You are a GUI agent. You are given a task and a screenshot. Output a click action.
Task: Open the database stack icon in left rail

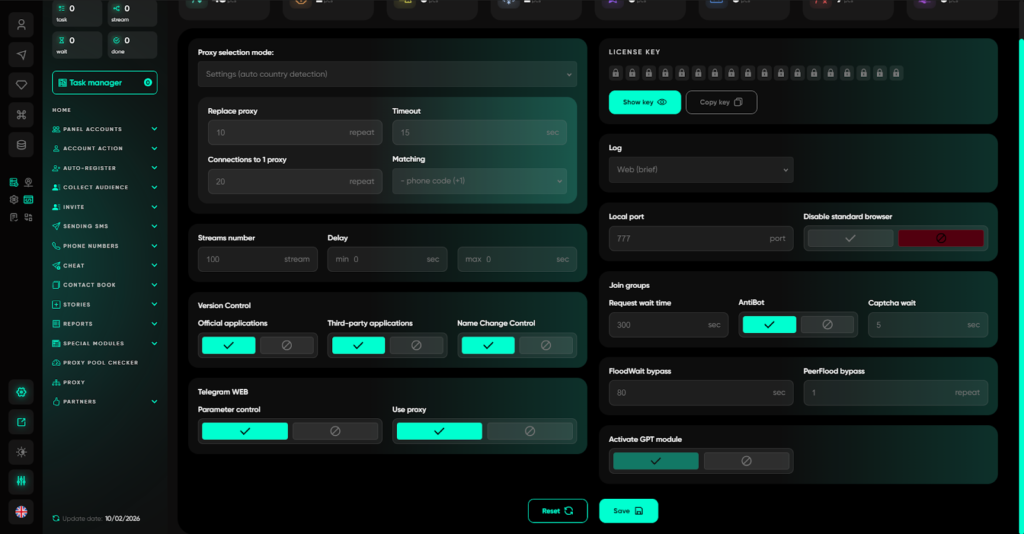coord(21,145)
